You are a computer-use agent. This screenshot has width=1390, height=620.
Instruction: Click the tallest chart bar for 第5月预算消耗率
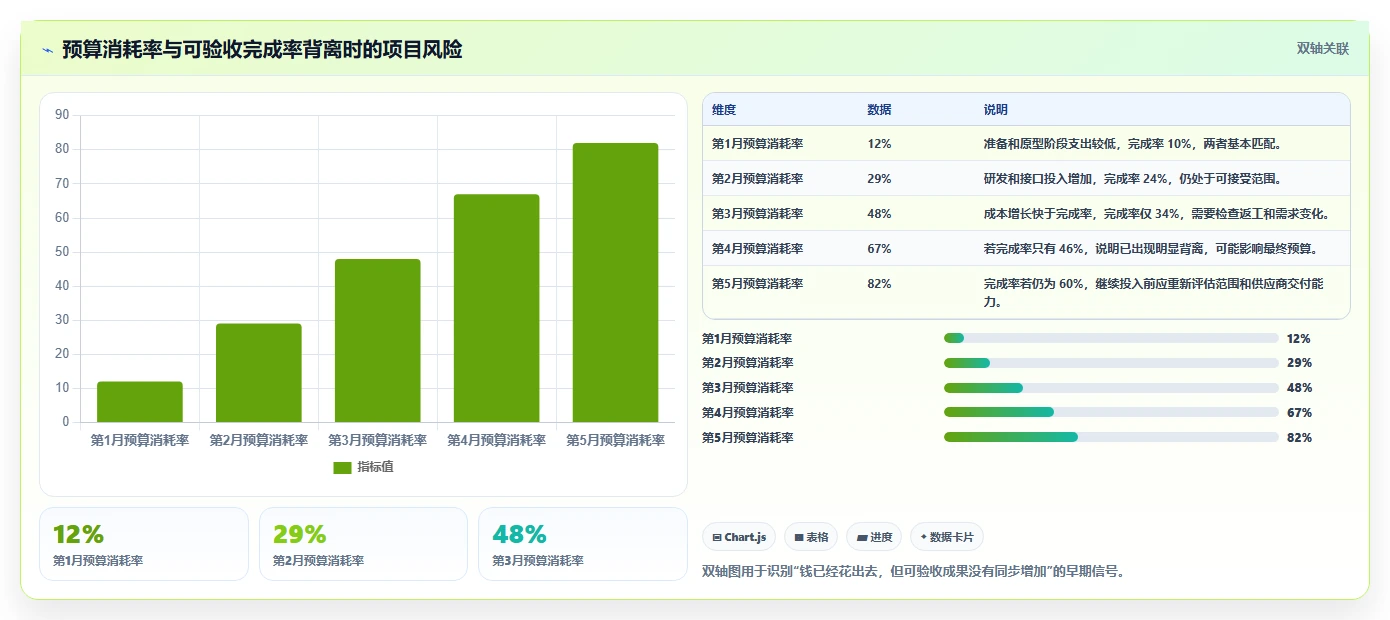[615, 282]
